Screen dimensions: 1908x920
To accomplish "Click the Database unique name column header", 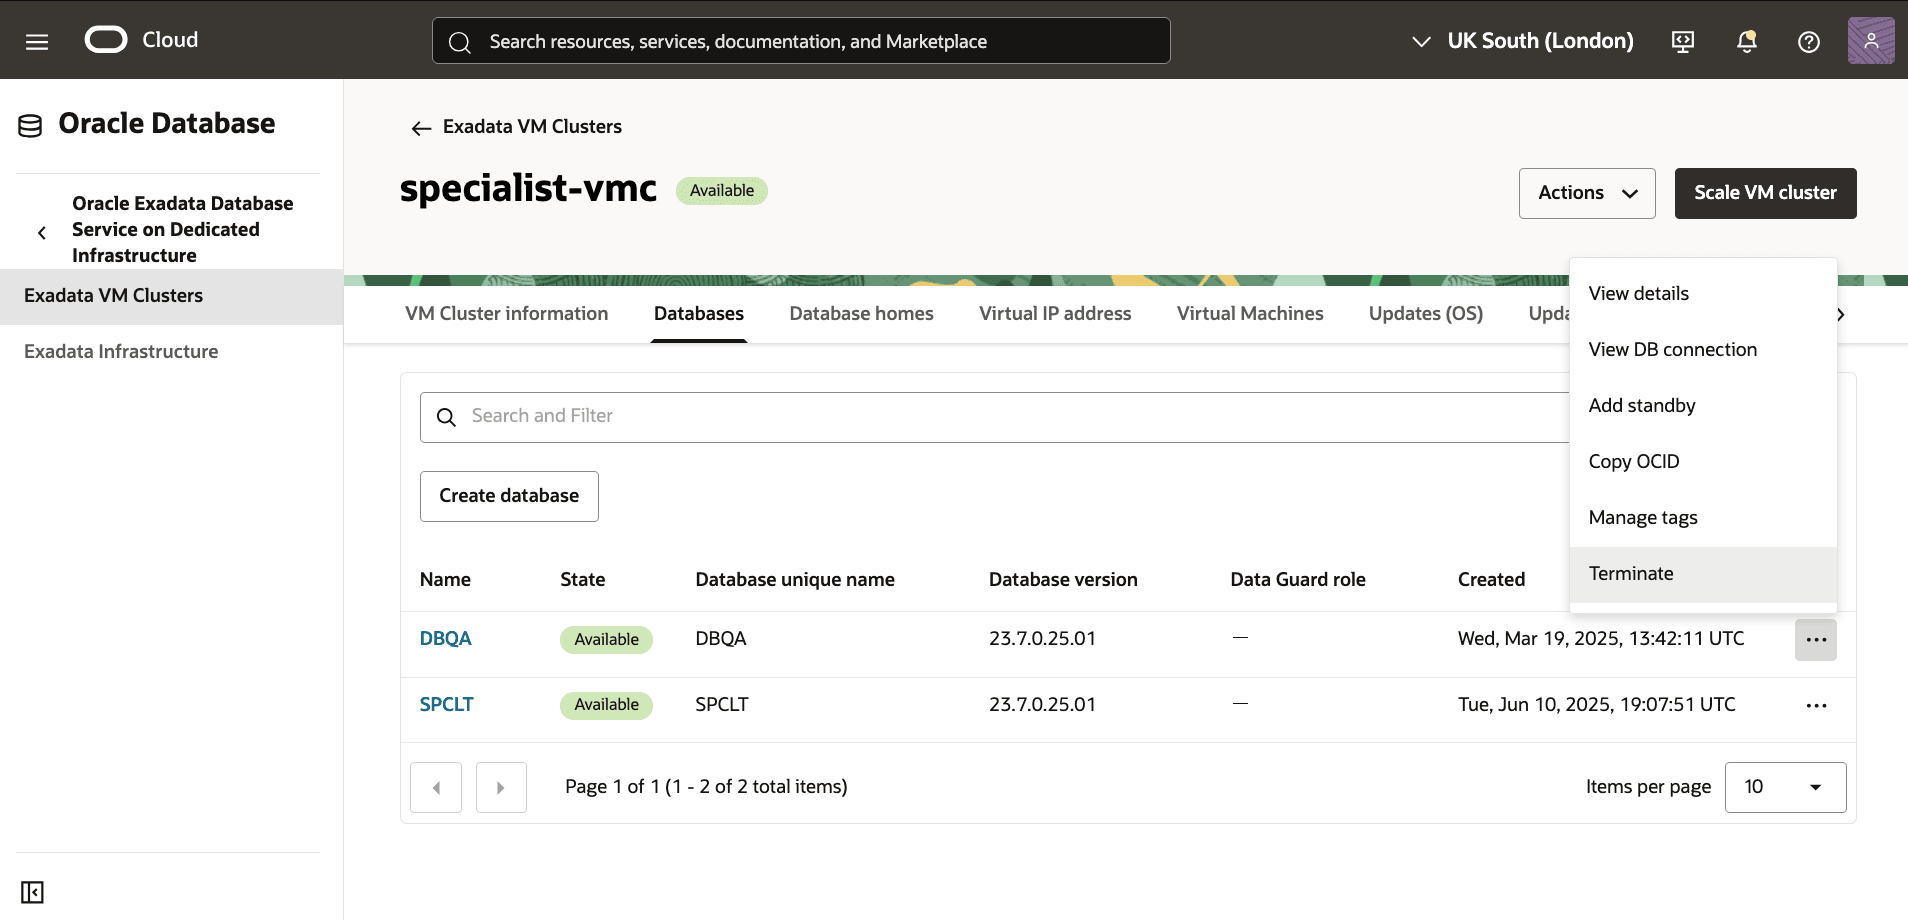I will [x=795, y=580].
